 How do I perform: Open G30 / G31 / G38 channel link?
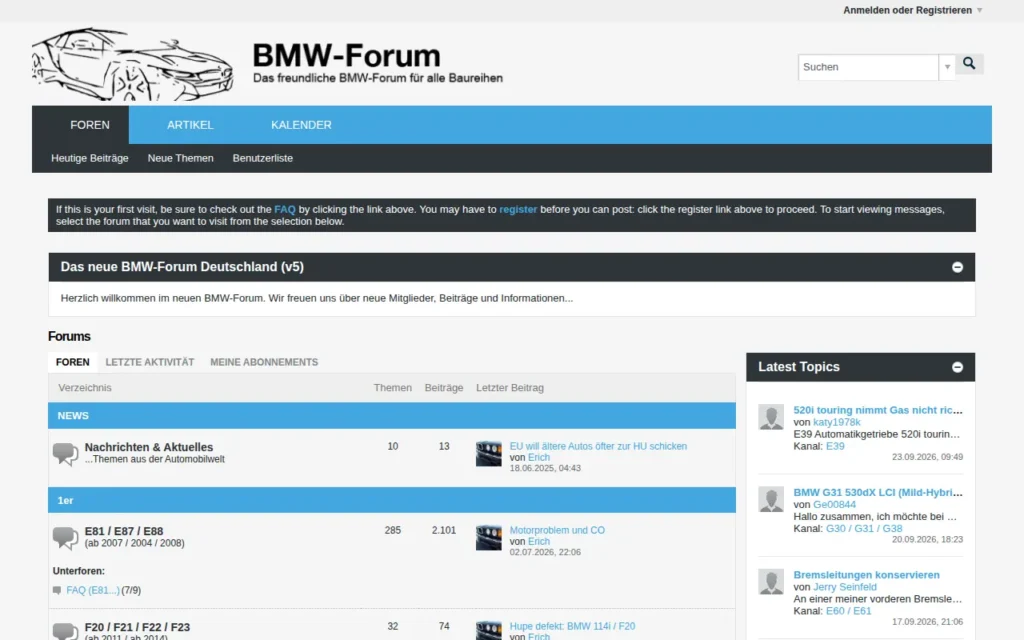coord(864,529)
